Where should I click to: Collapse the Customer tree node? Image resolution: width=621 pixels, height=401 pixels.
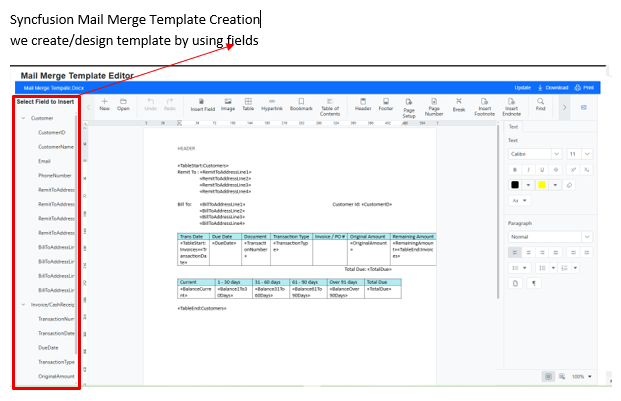(23, 118)
